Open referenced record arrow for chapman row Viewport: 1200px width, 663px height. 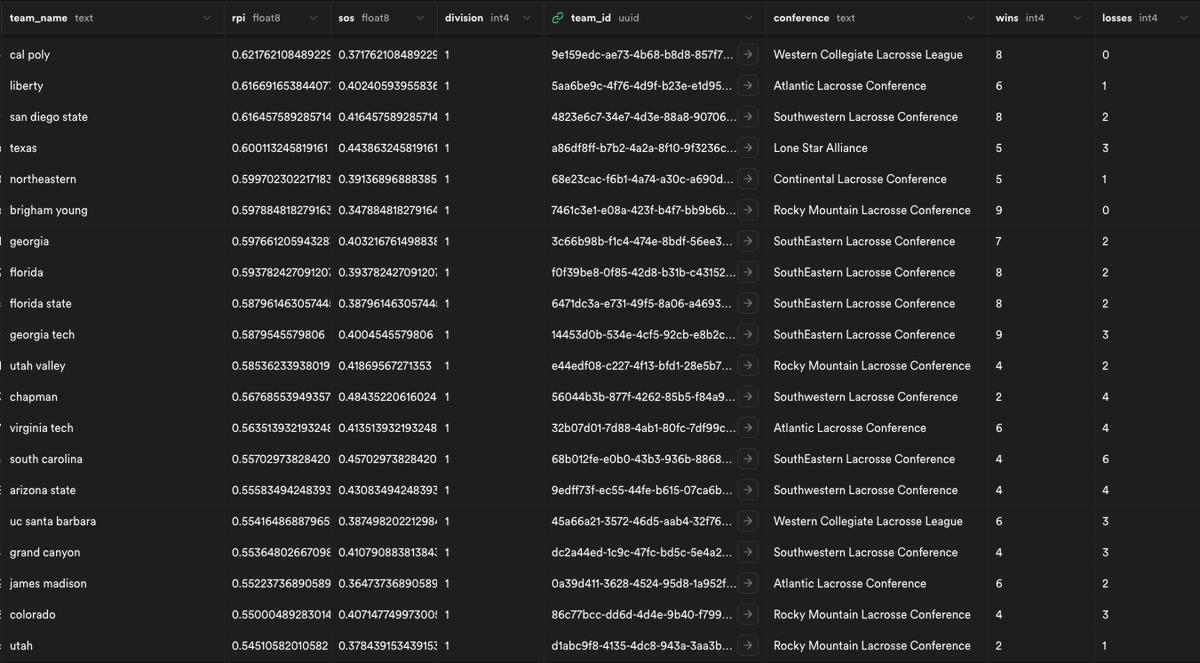pyautogui.click(x=748, y=397)
